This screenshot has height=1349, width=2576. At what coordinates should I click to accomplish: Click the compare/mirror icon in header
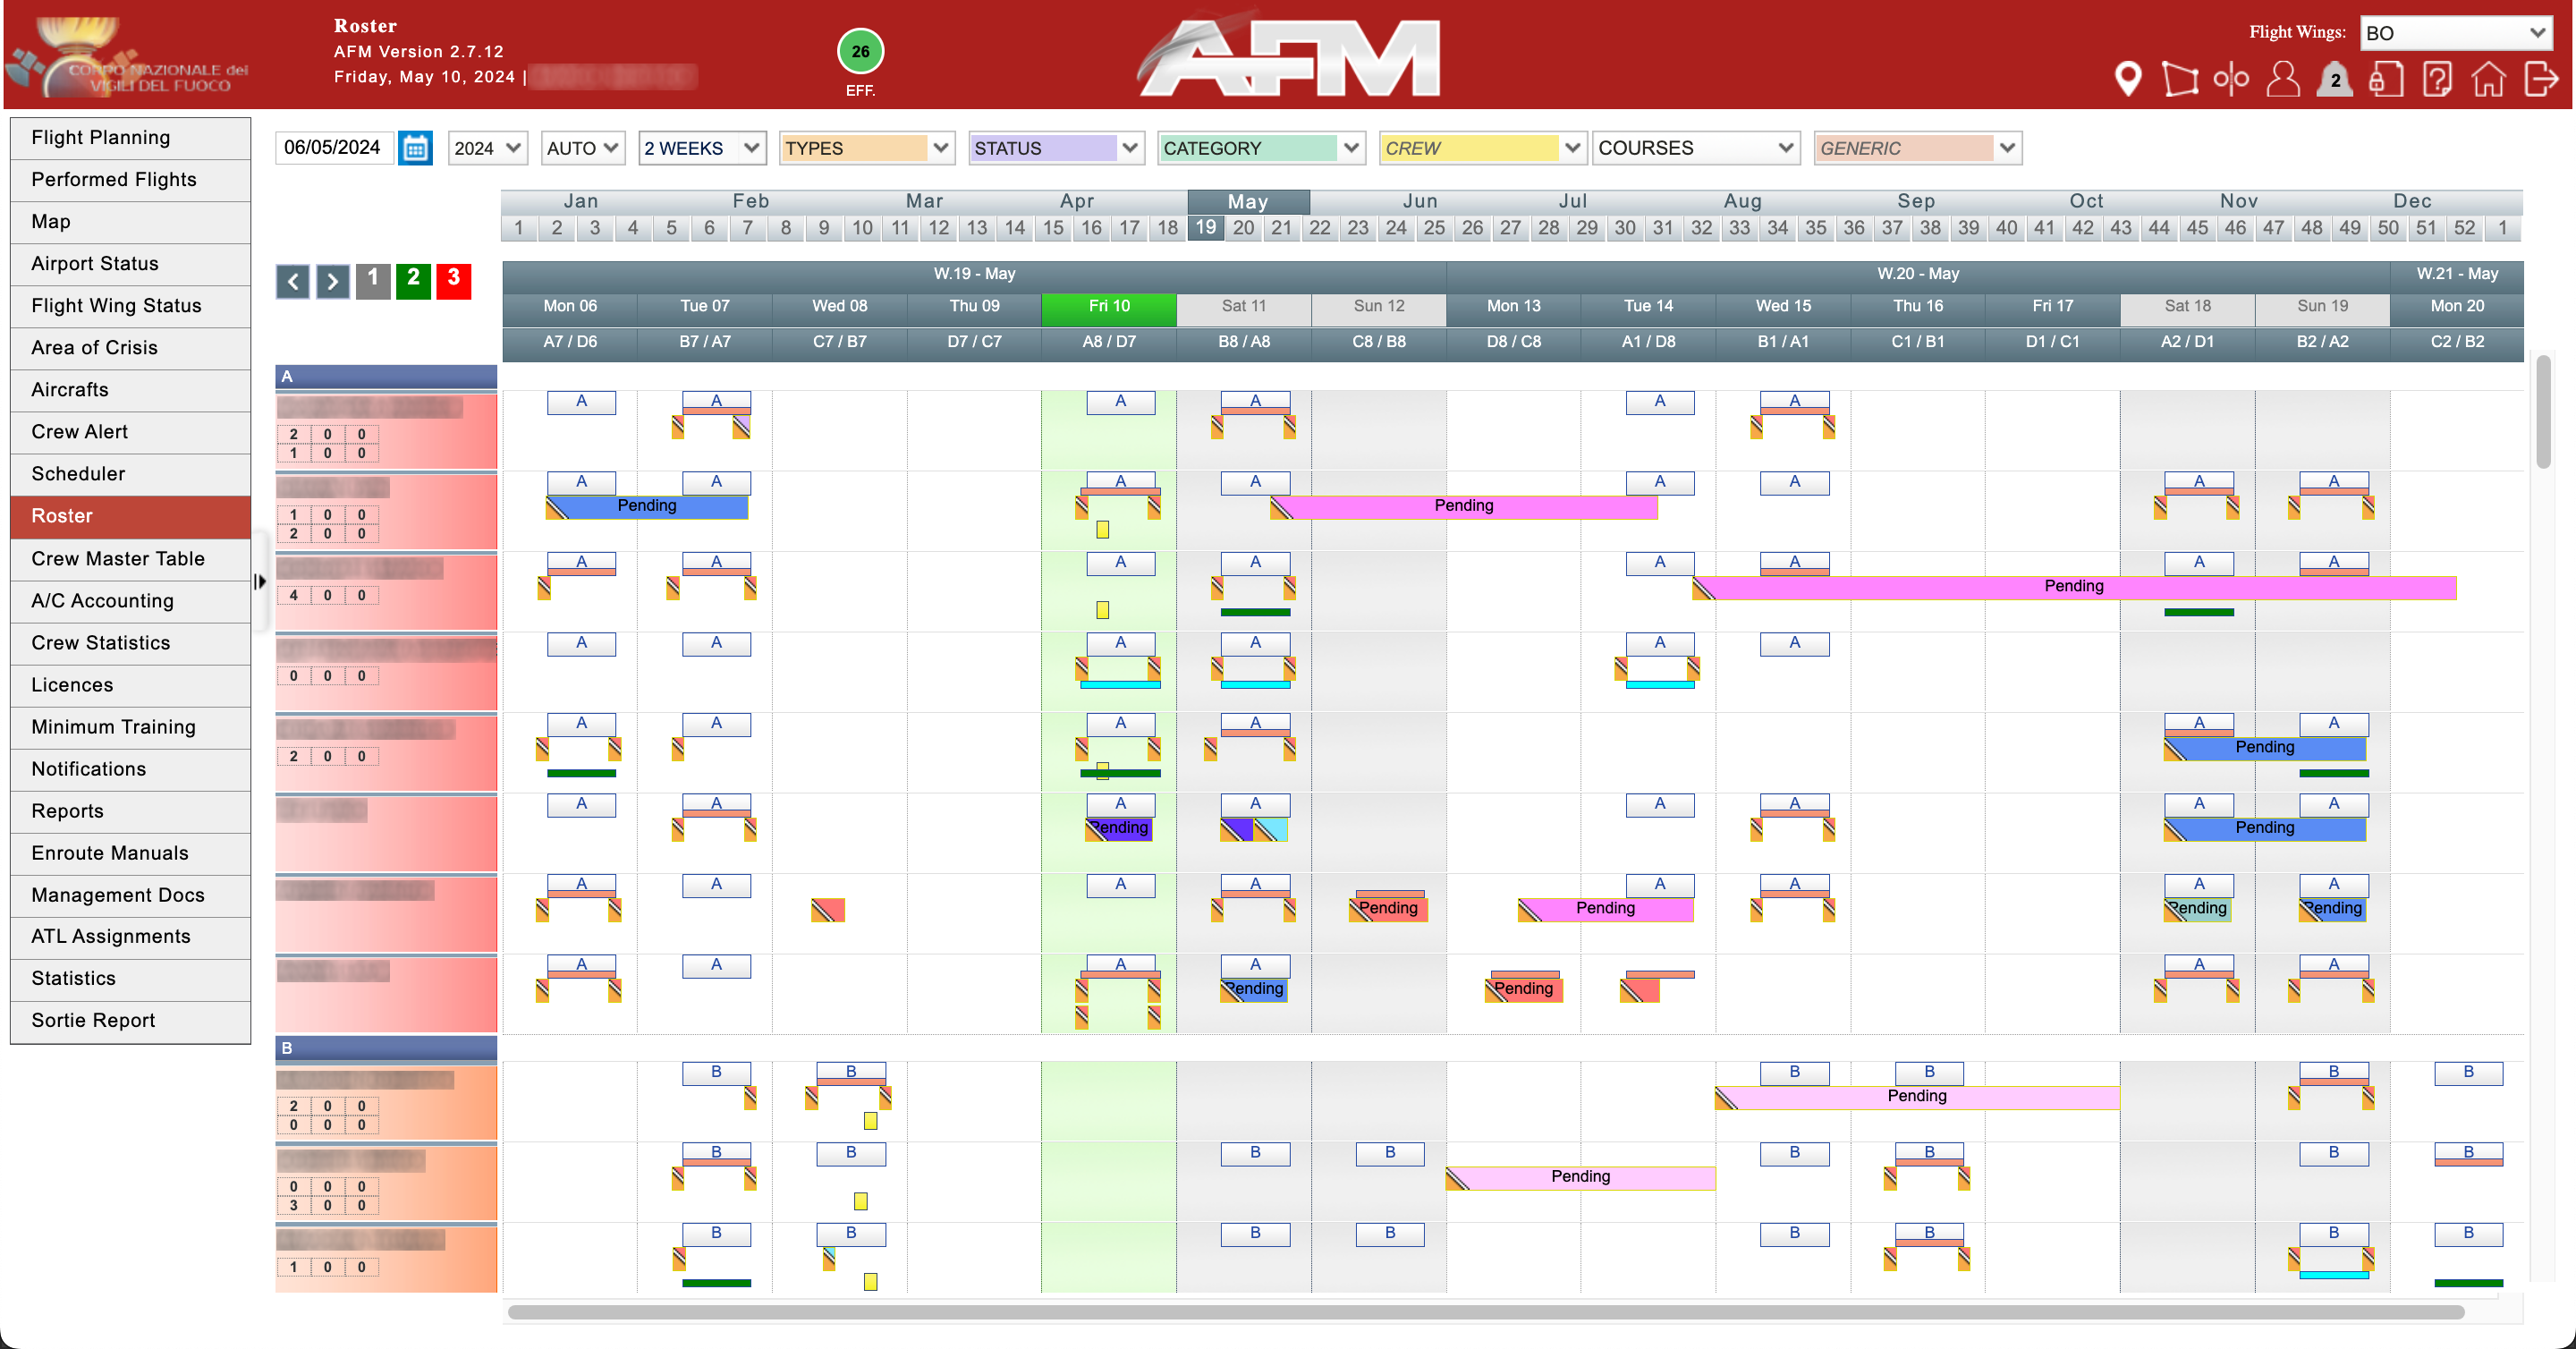[x=2231, y=78]
